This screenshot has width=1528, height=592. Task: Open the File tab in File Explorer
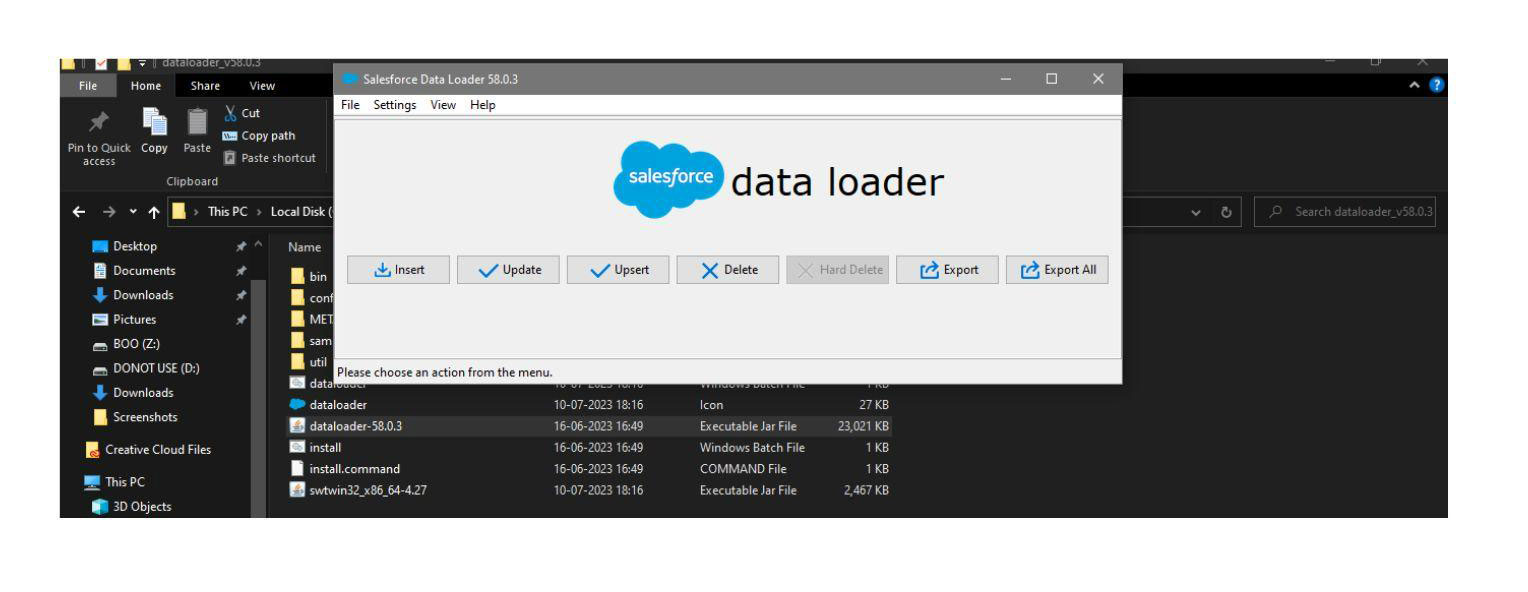89,86
